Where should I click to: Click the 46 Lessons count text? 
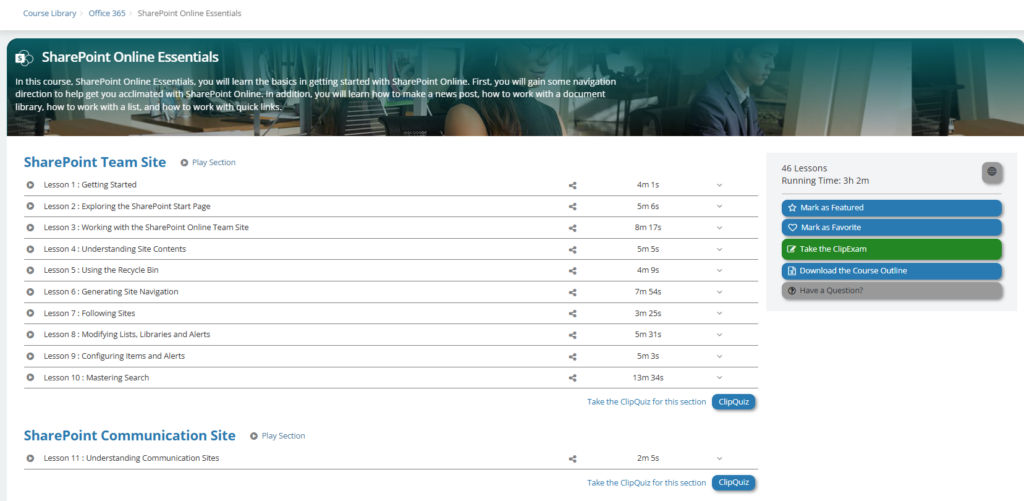pyautogui.click(x=804, y=169)
